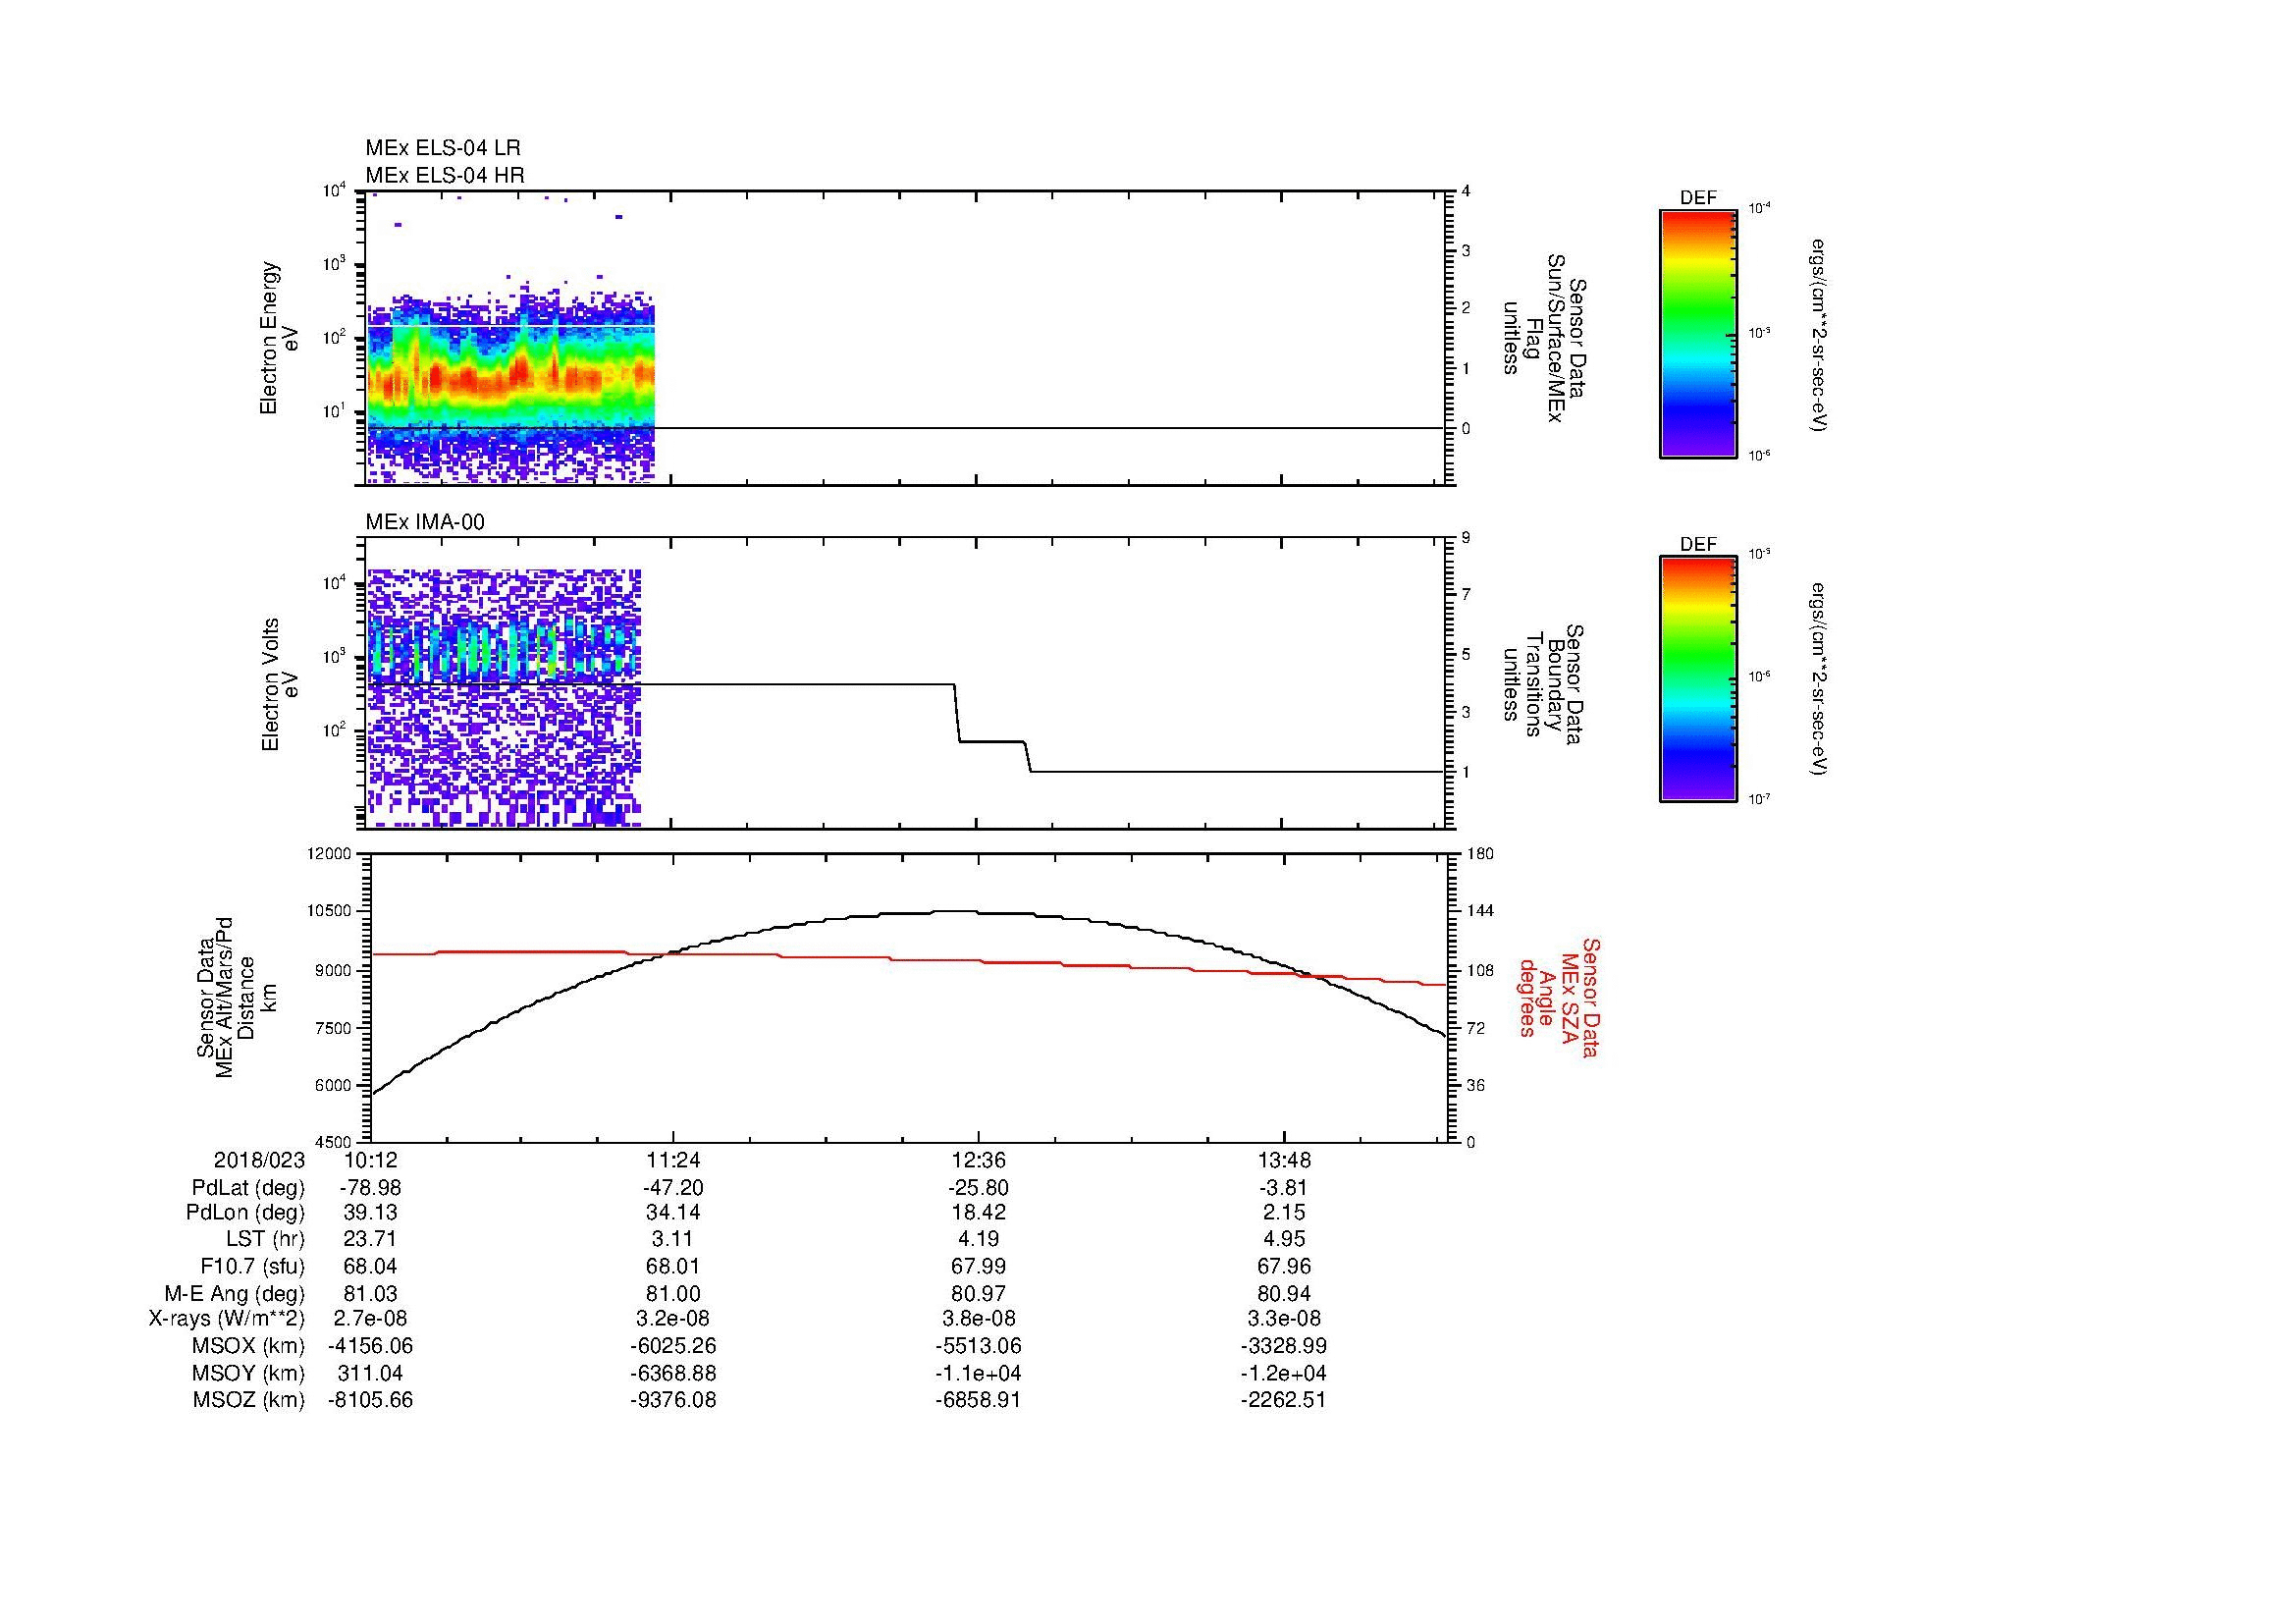
Task: Click the 'MSOZ (km)' row label
Action: pyautogui.click(x=248, y=1400)
